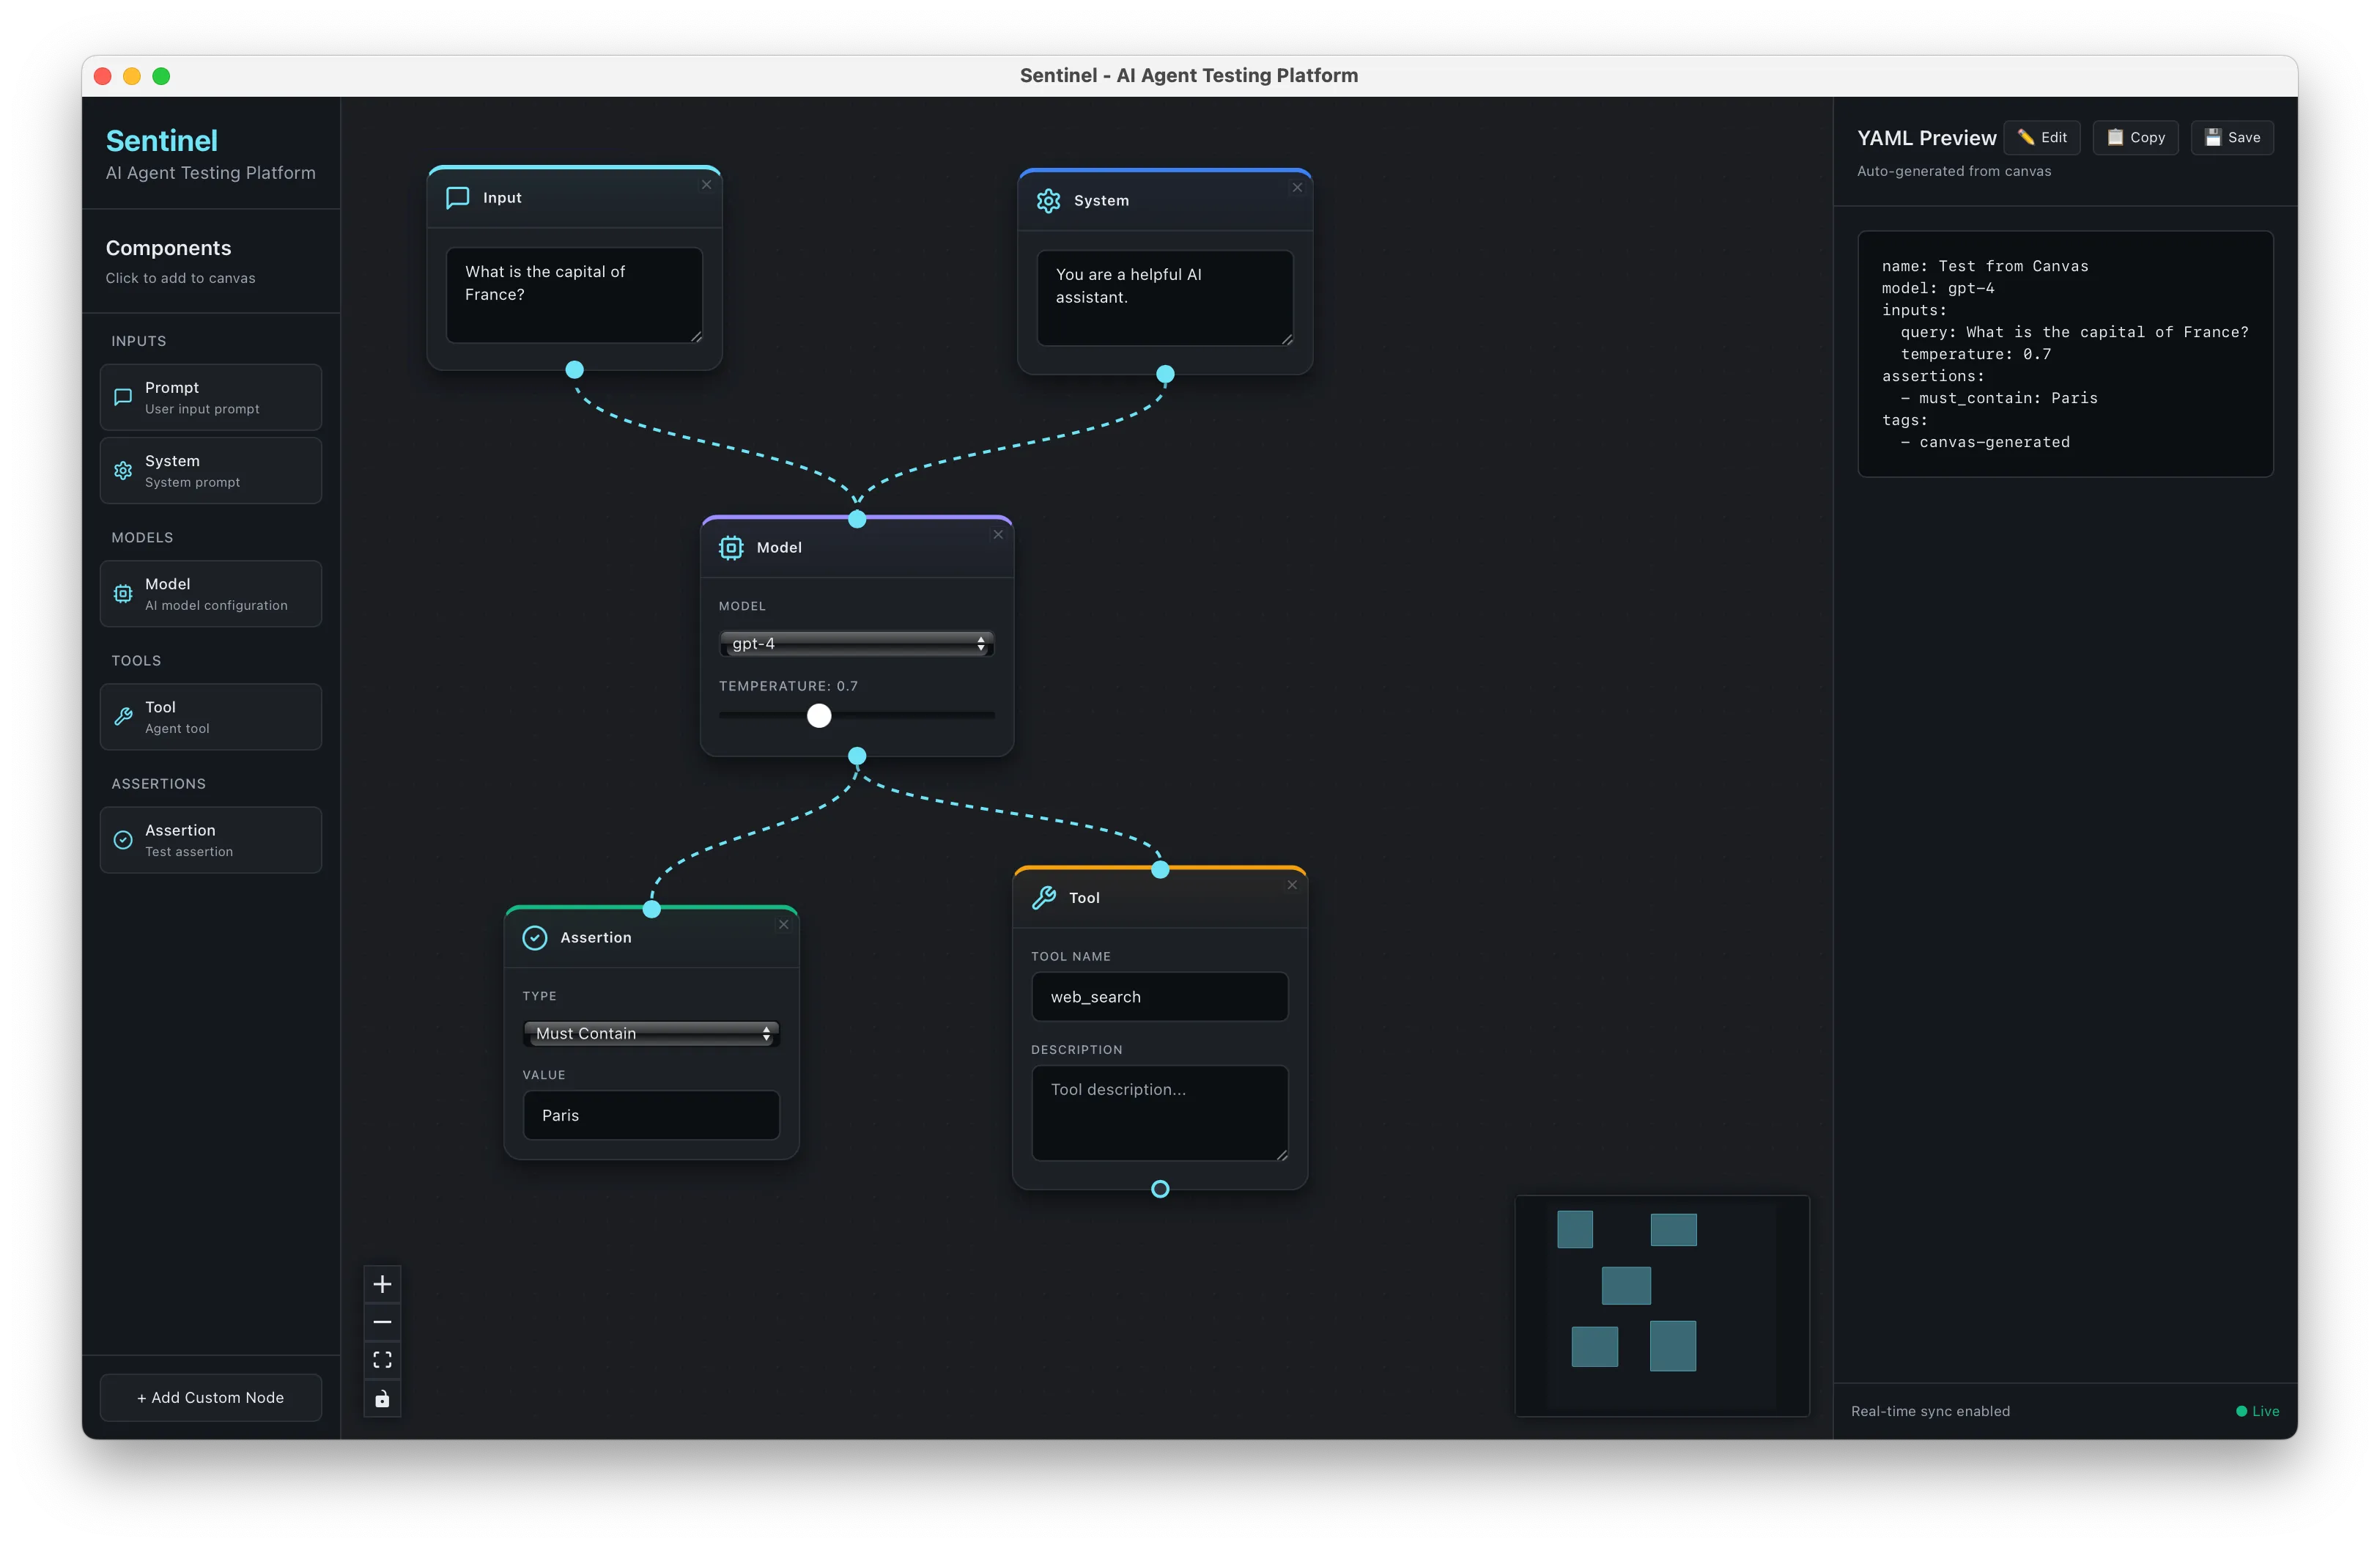This screenshot has width=2380, height=1548.
Task: Click the Tool node wrench icon
Action: (1043, 897)
